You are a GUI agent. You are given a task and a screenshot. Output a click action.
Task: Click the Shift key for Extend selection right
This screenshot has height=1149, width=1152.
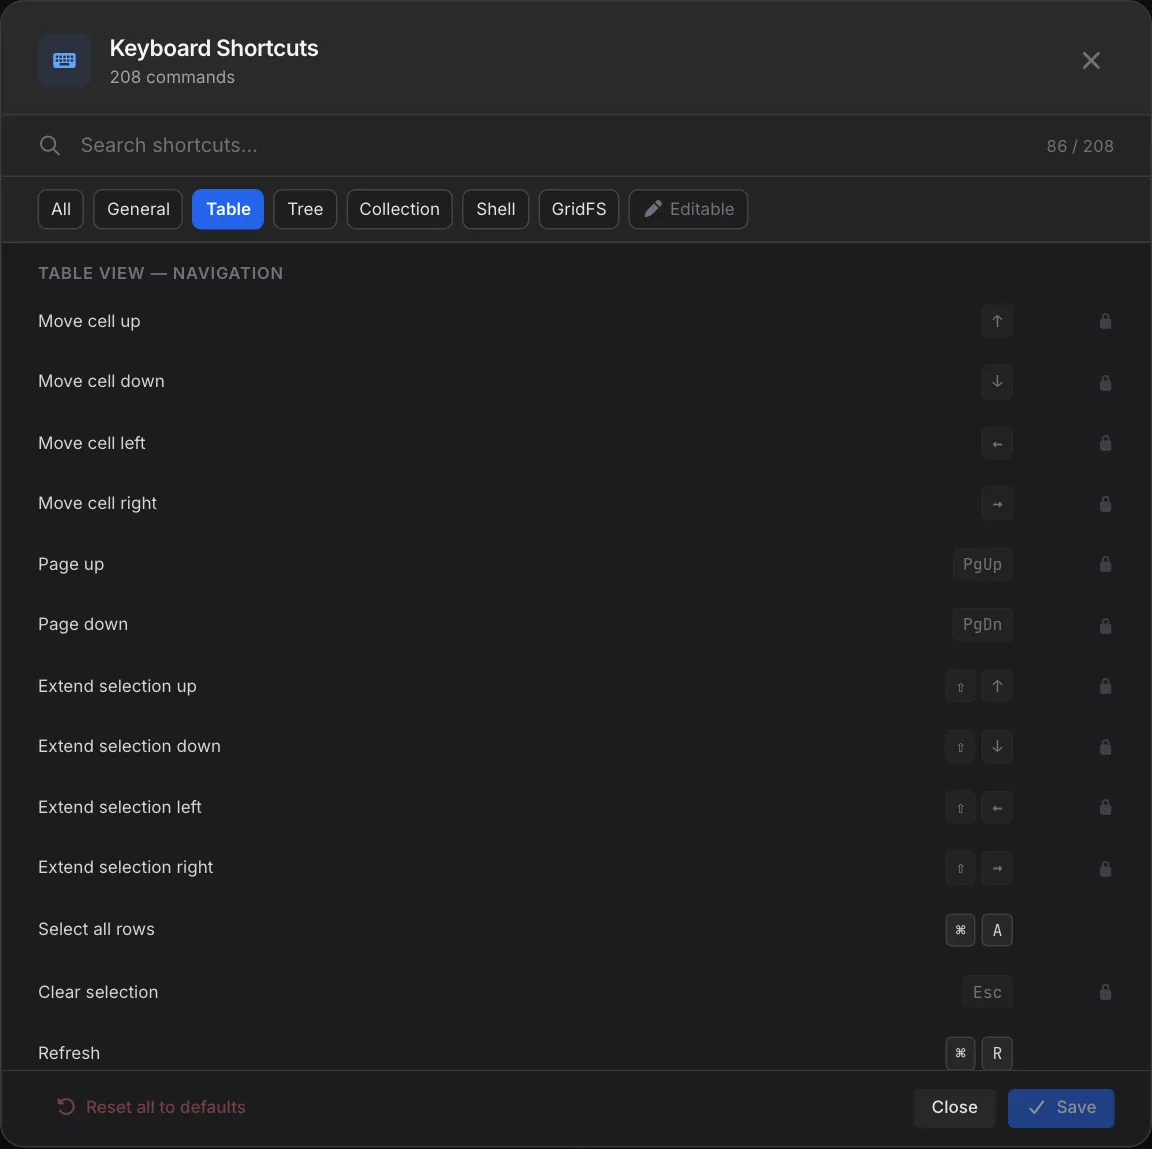960,868
